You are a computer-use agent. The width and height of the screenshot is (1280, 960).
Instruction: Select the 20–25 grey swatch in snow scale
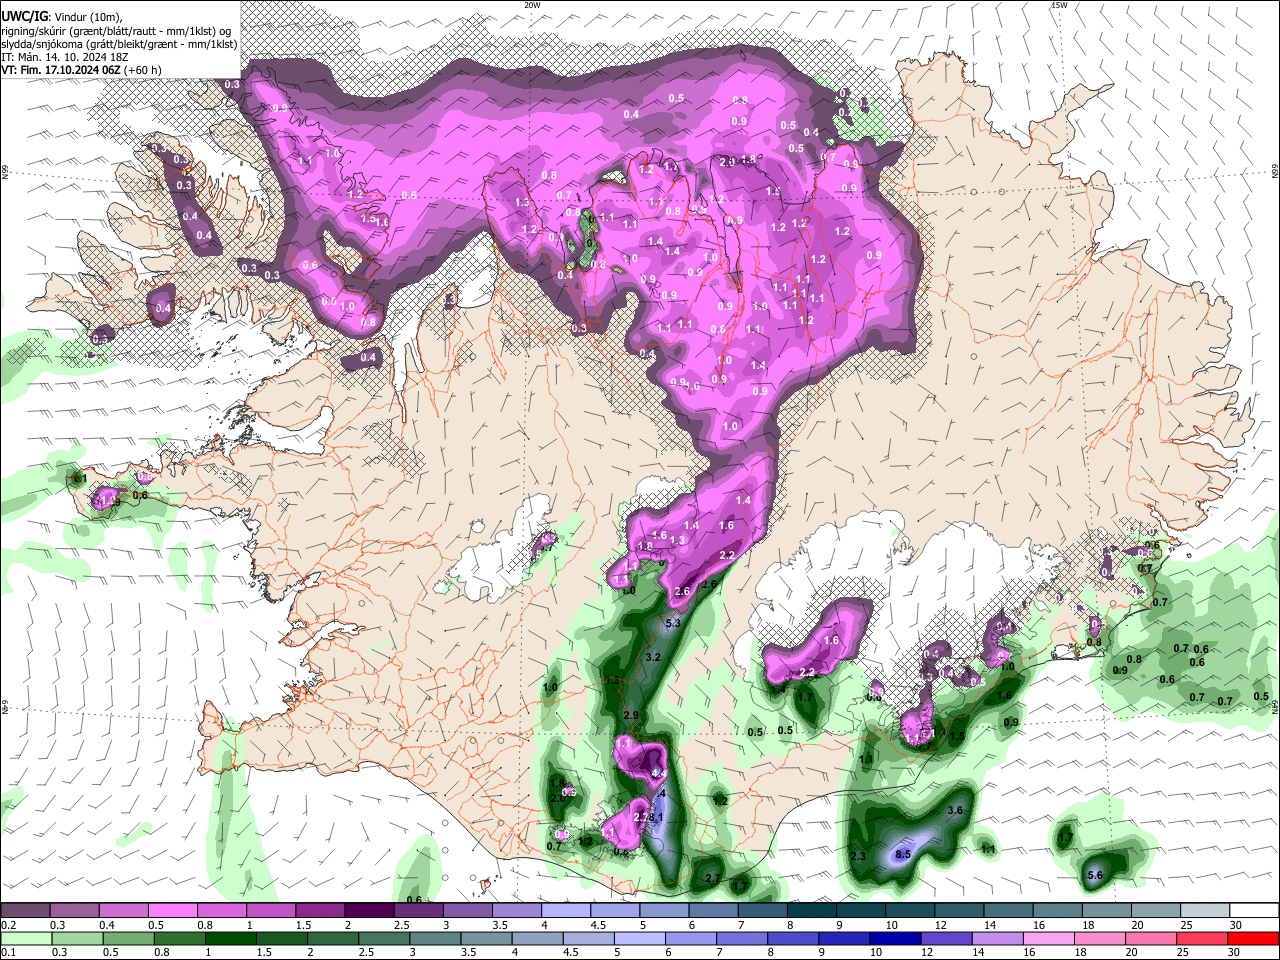pos(1156,911)
